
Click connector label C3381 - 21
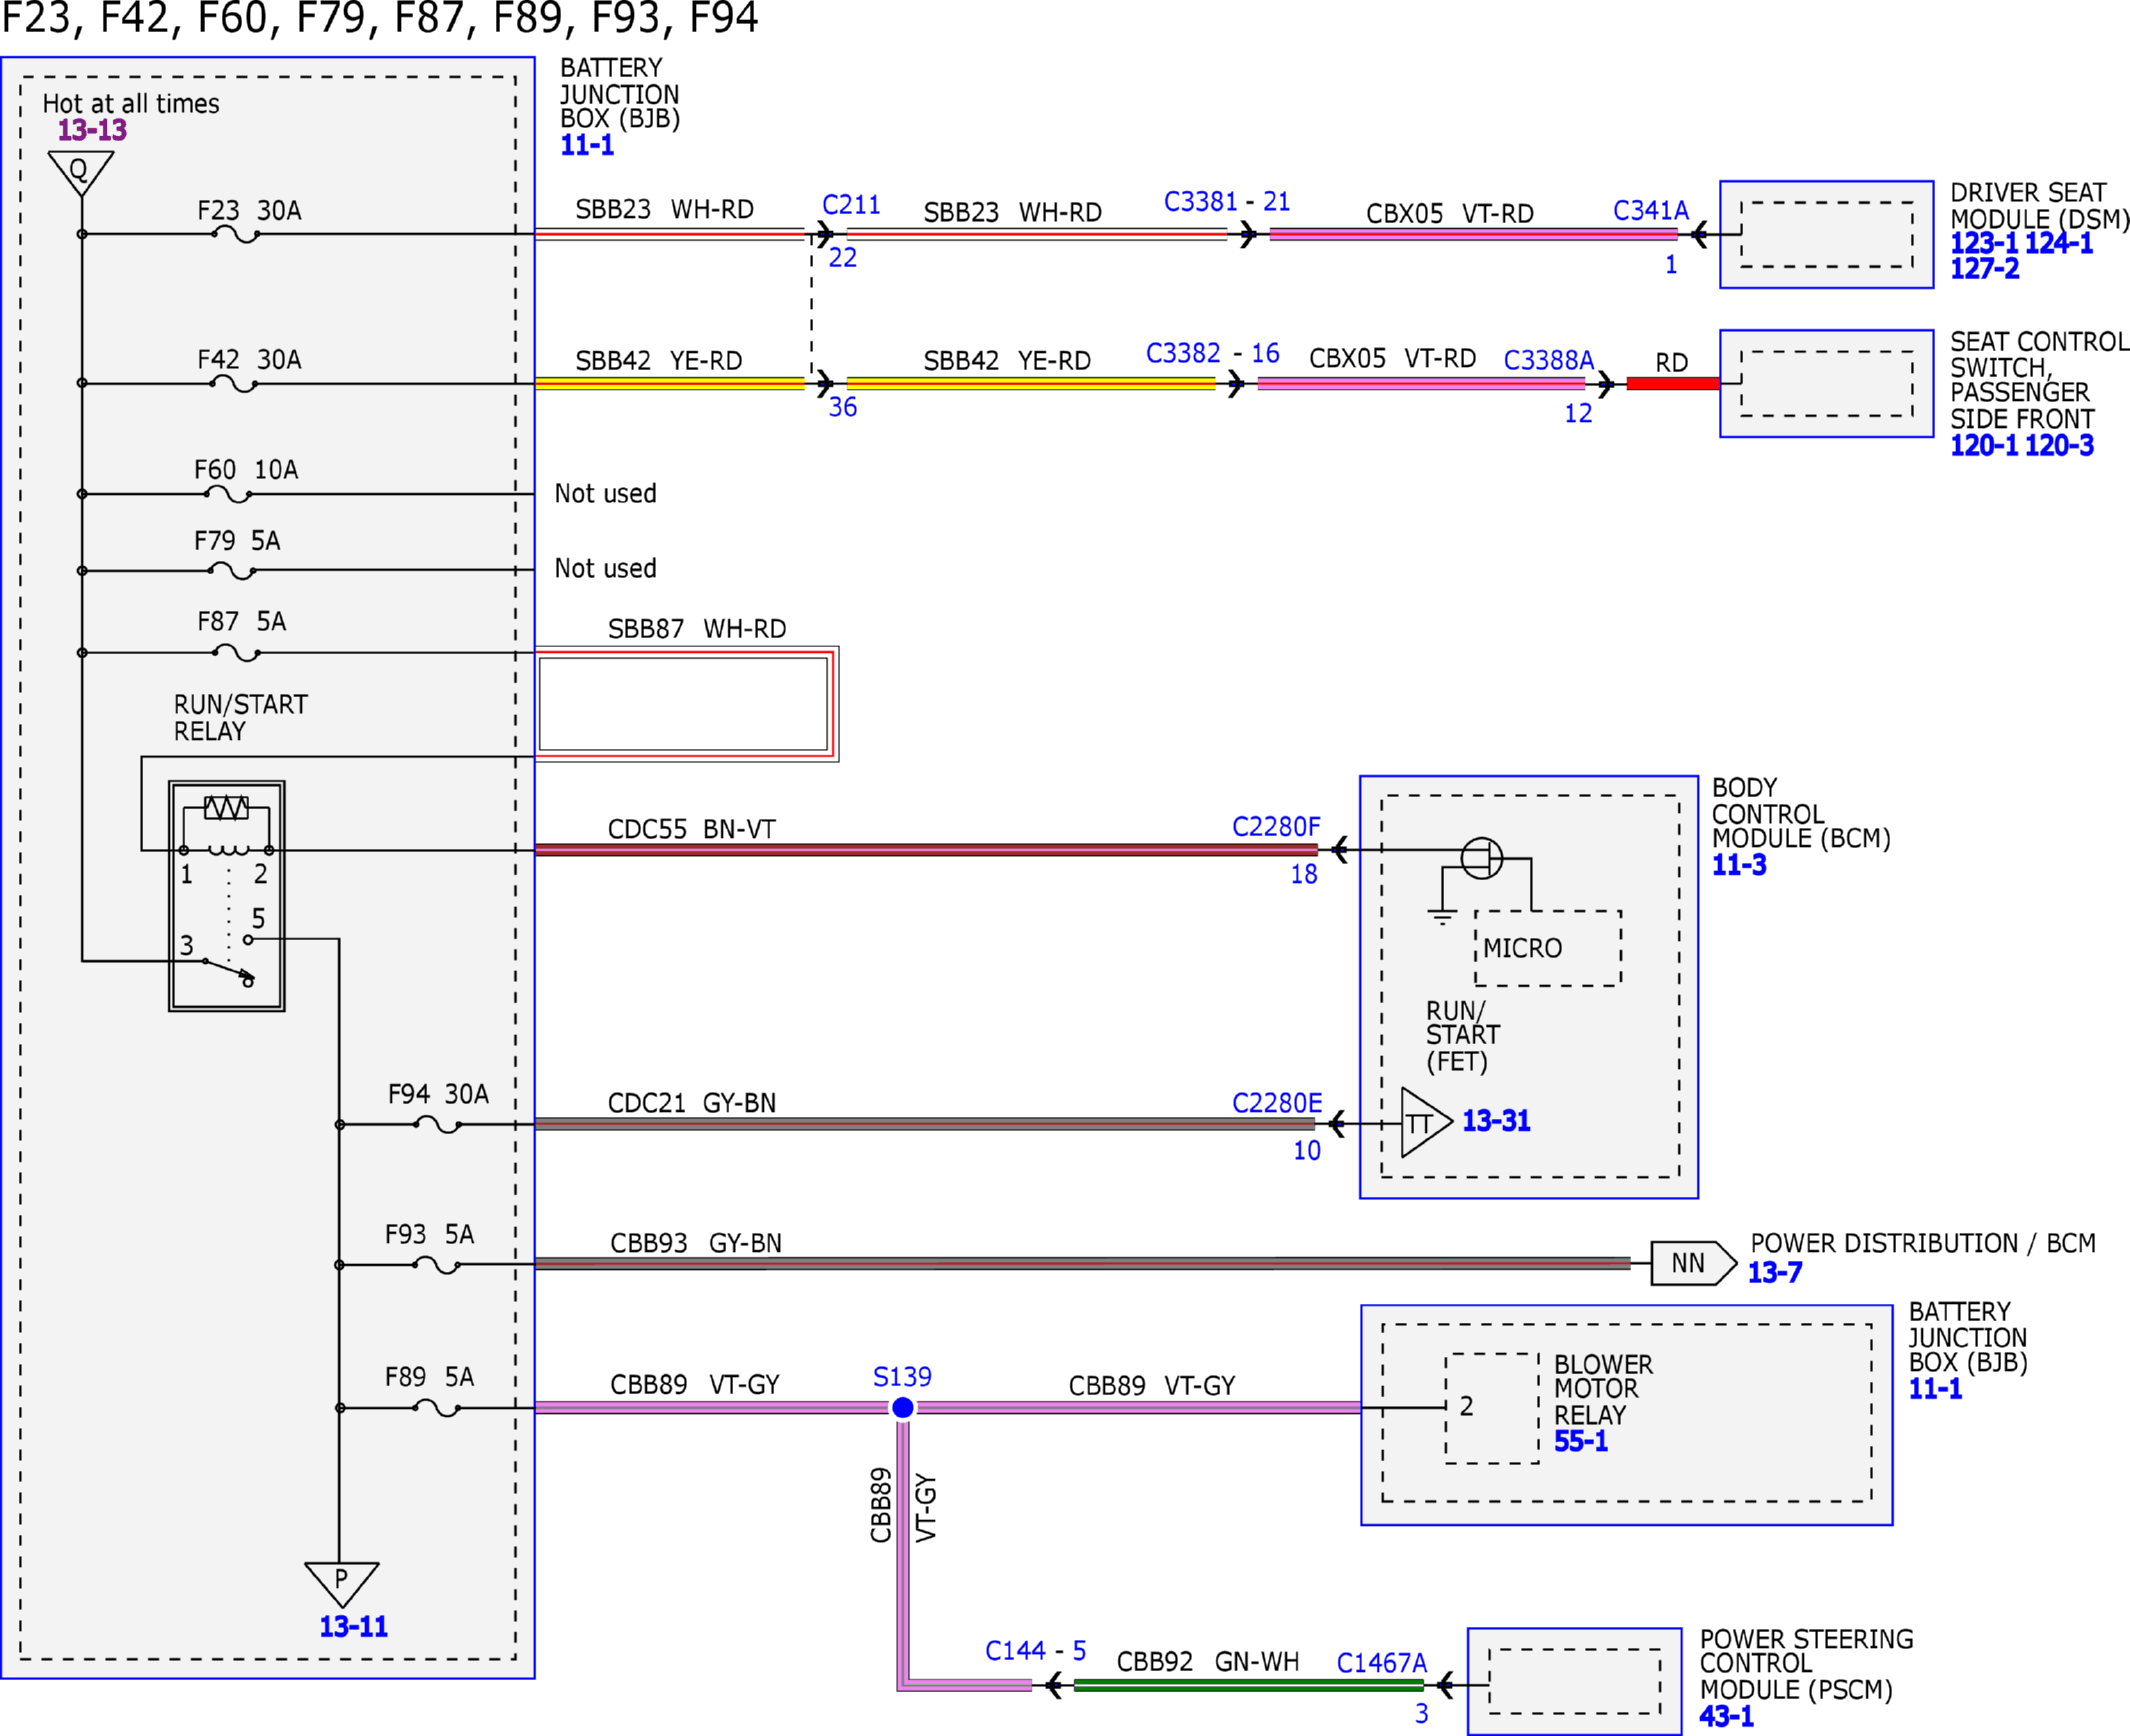[x=1227, y=202]
